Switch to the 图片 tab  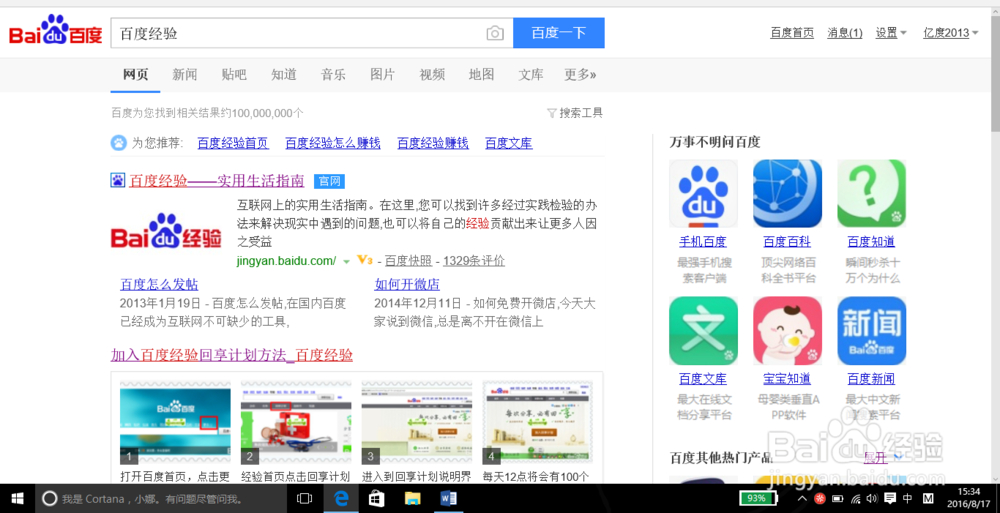pyautogui.click(x=383, y=75)
